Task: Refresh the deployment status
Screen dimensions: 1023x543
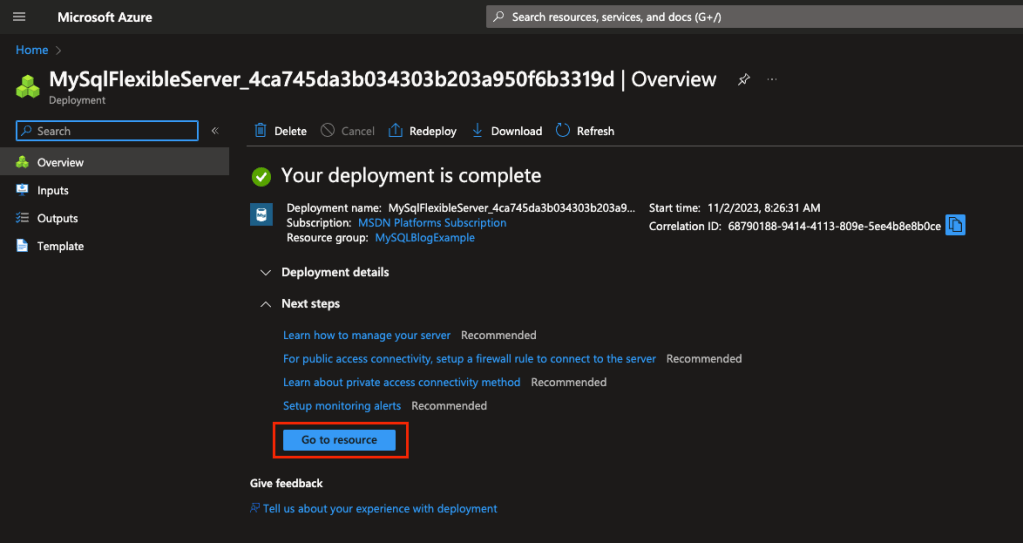Action: point(585,131)
